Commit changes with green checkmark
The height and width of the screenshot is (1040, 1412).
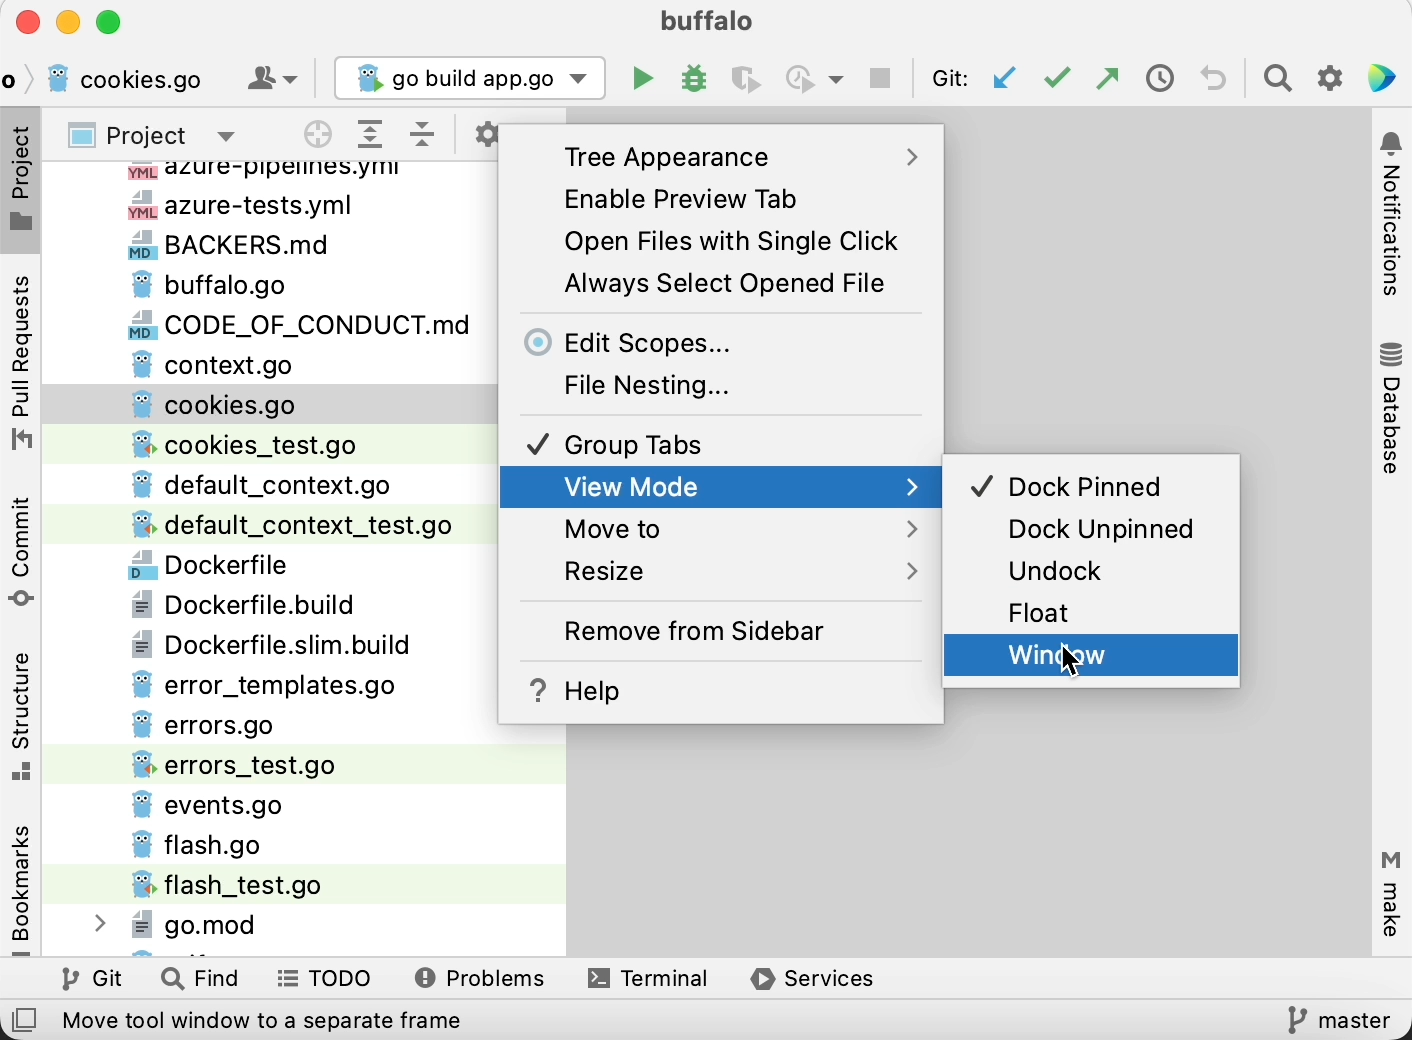click(1058, 79)
